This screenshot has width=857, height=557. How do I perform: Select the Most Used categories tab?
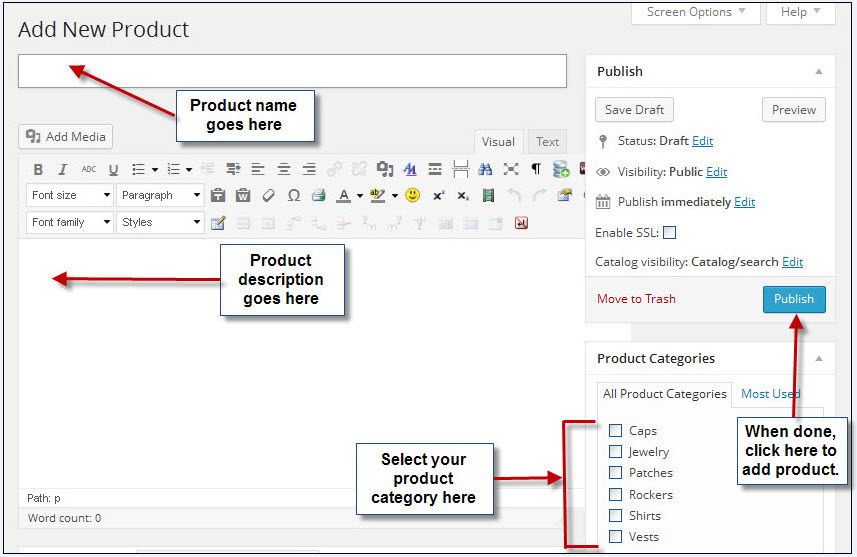click(x=771, y=394)
